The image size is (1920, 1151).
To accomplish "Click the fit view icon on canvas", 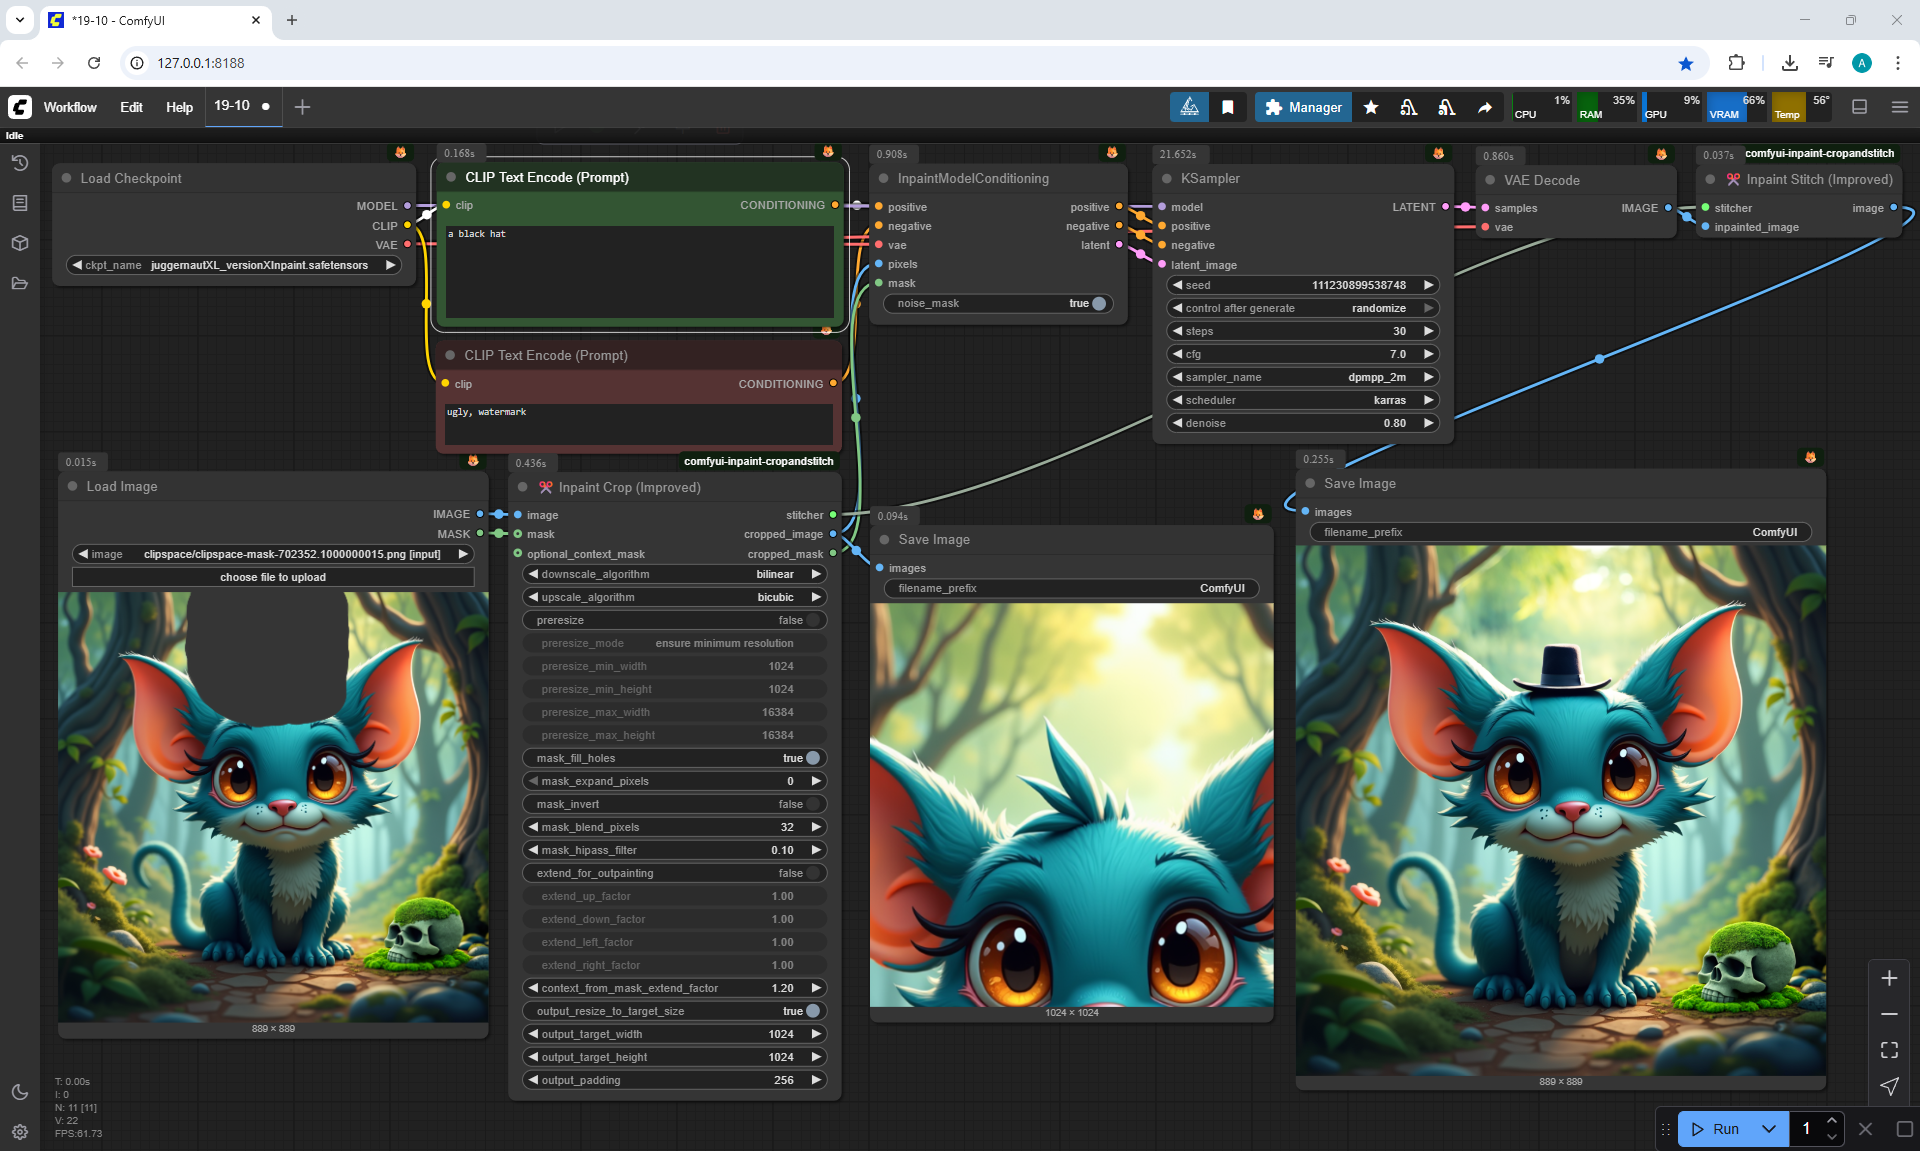I will (1889, 1050).
